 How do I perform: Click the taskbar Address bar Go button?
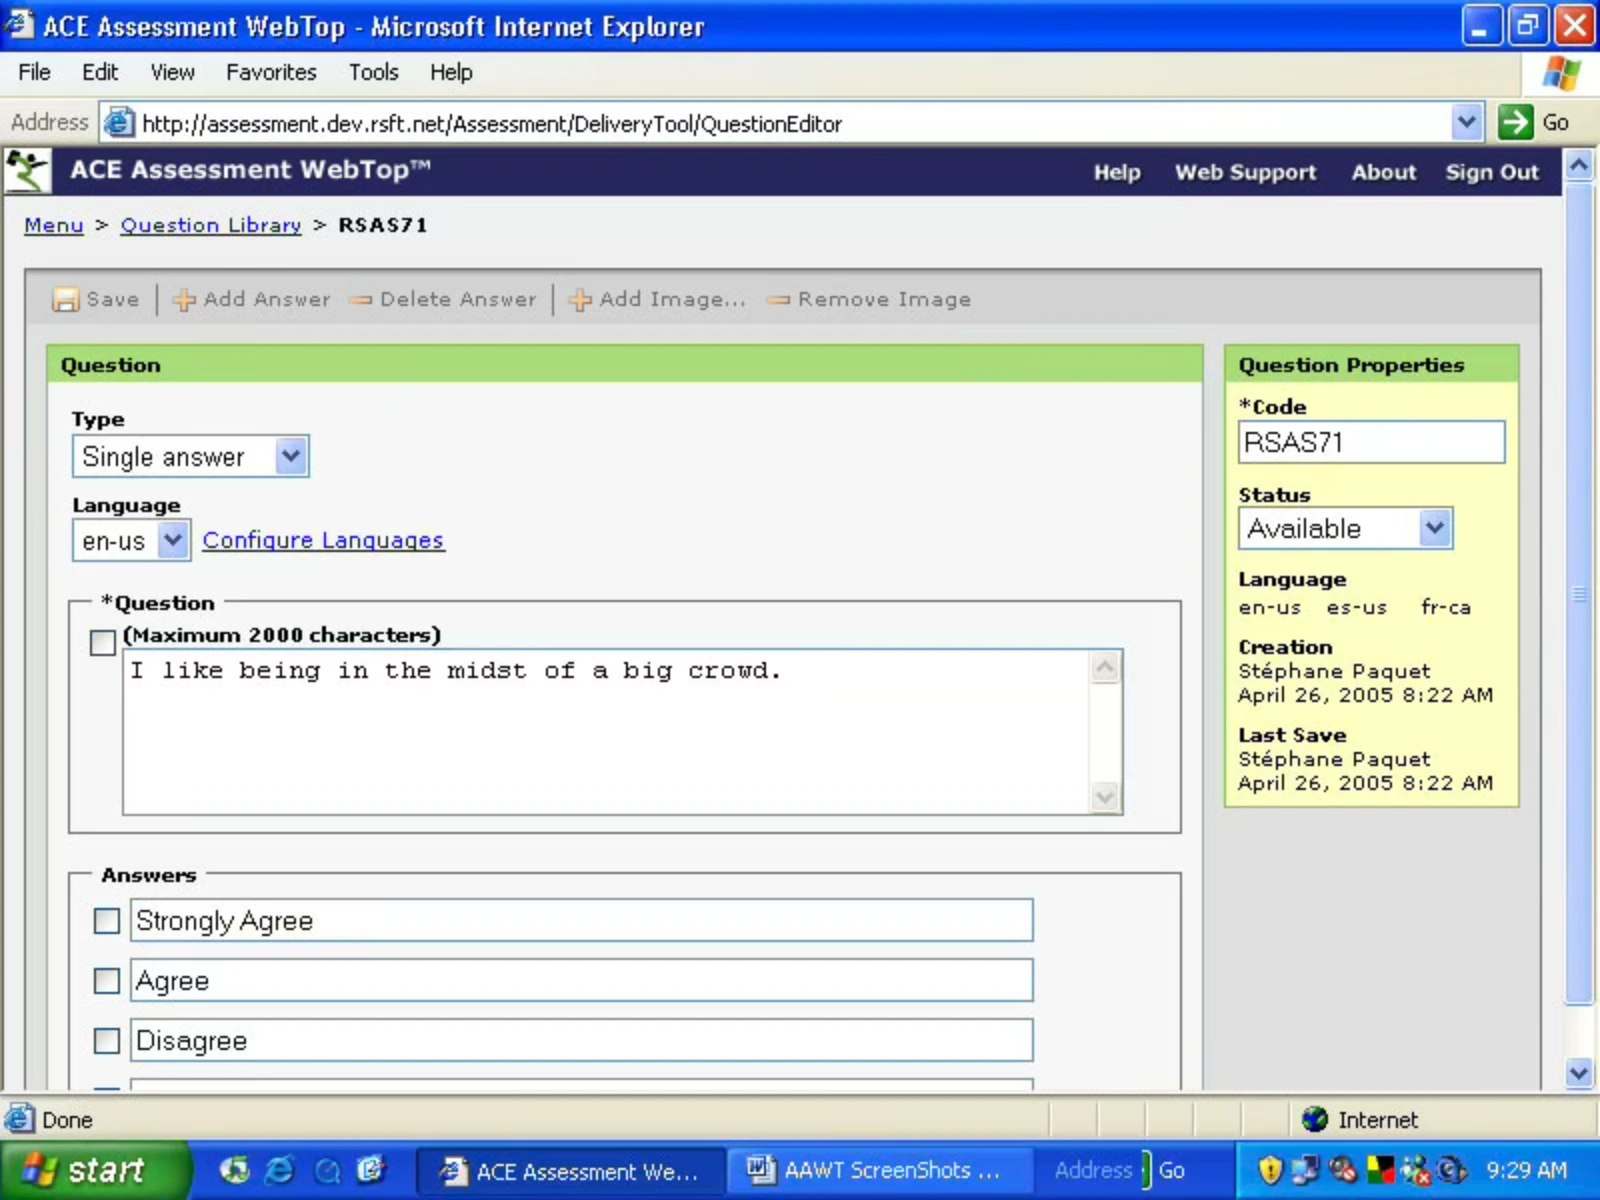point(1172,1170)
